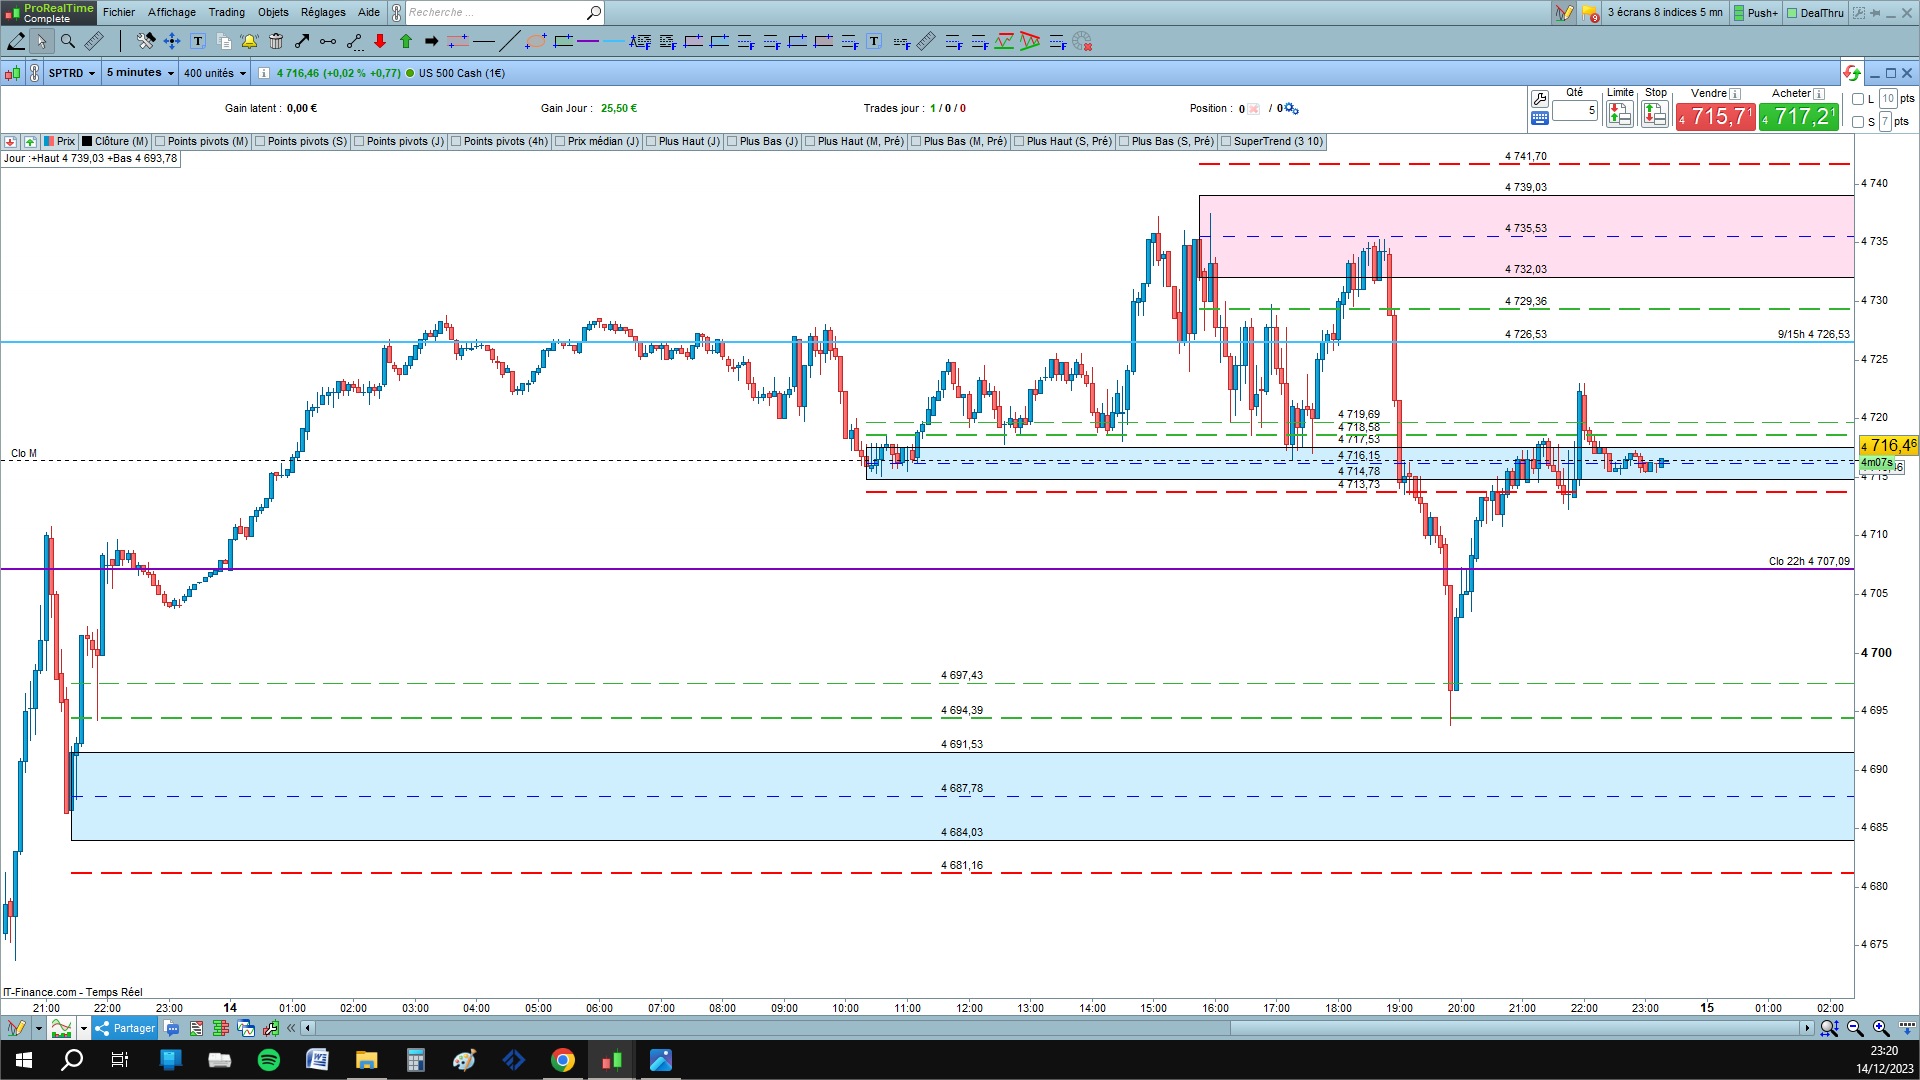The height and width of the screenshot is (1080, 1920).
Task: Click the red Vendre price button
Action: [x=1715, y=117]
